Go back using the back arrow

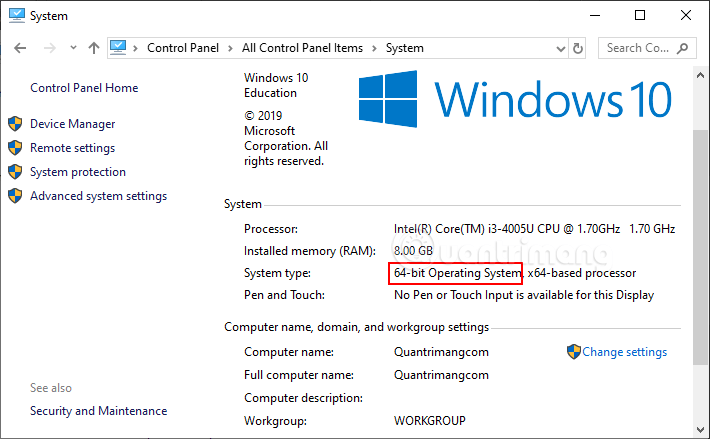tap(20, 48)
